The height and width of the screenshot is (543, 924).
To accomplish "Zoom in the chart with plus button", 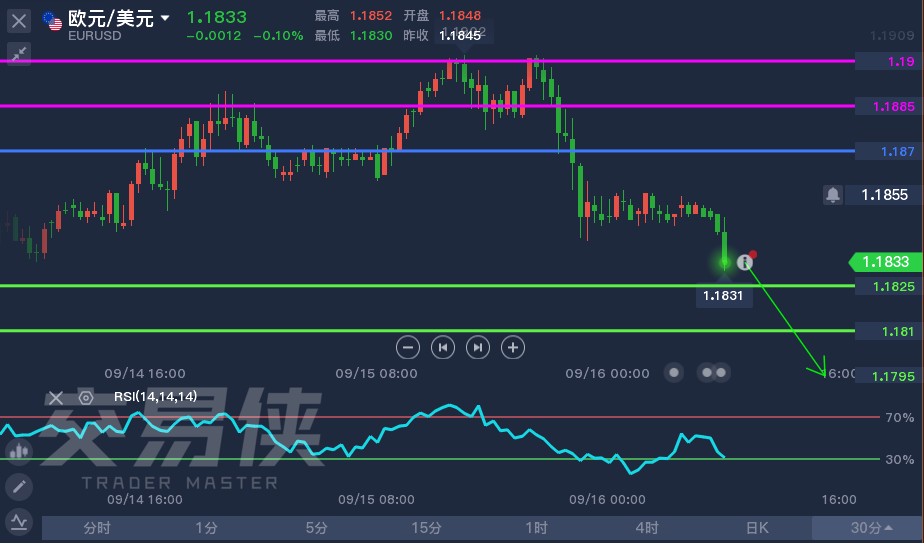I will point(513,347).
